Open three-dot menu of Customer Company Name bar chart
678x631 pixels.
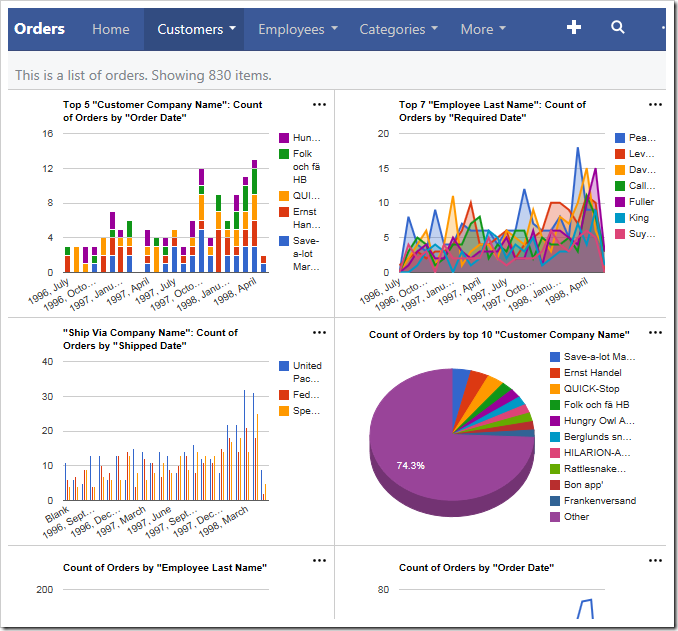click(x=319, y=105)
